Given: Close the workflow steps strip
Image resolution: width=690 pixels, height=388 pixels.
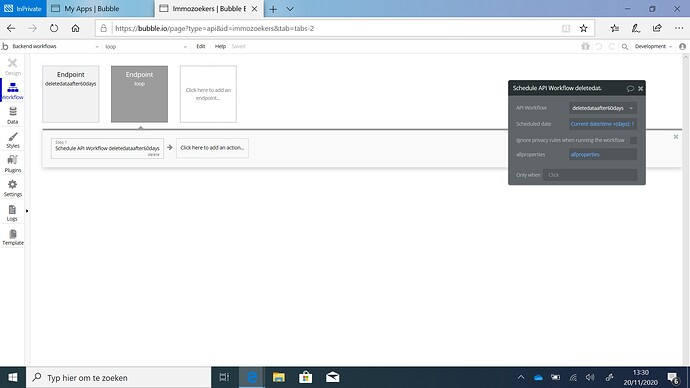Looking at the screenshot, I should pos(676,137).
